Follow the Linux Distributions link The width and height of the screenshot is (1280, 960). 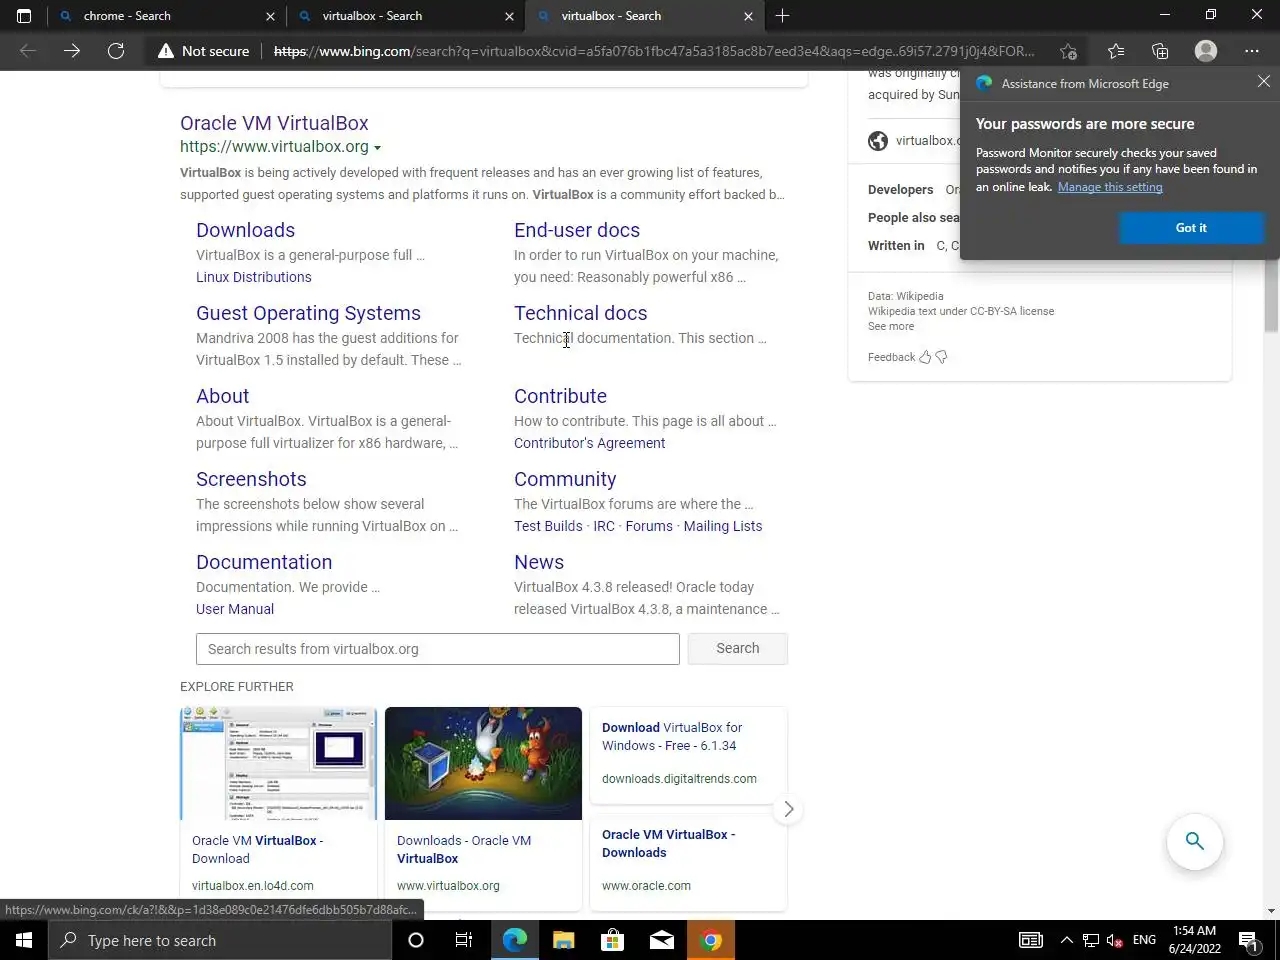tap(253, 277)
